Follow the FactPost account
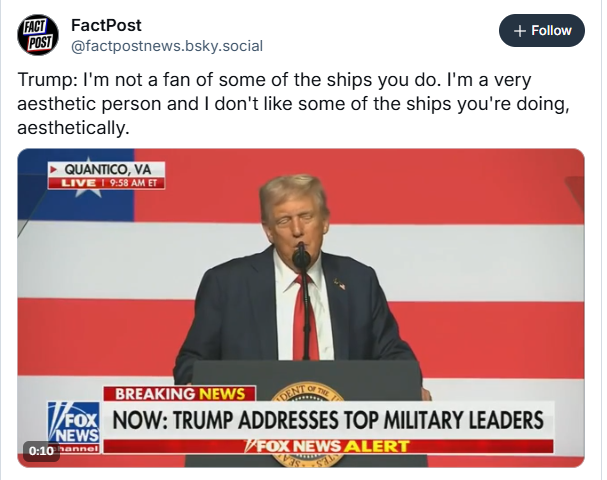Screen dimensions: 607x480 coord(541,31)
